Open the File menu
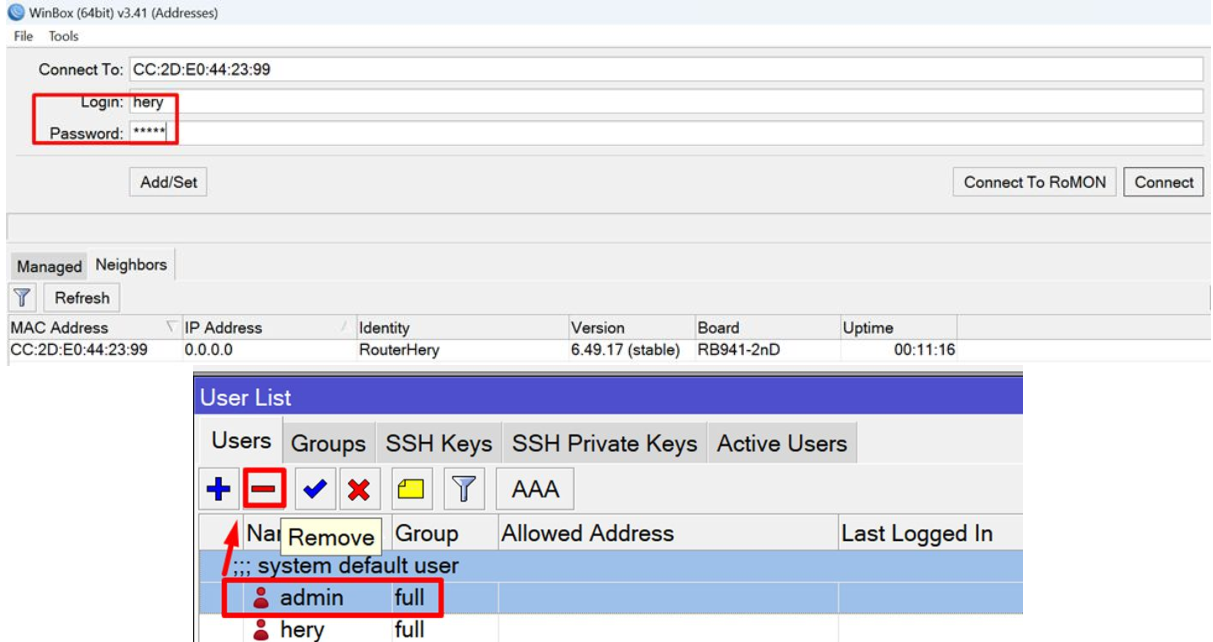The image size is (1213, 642). coord(23,36)
